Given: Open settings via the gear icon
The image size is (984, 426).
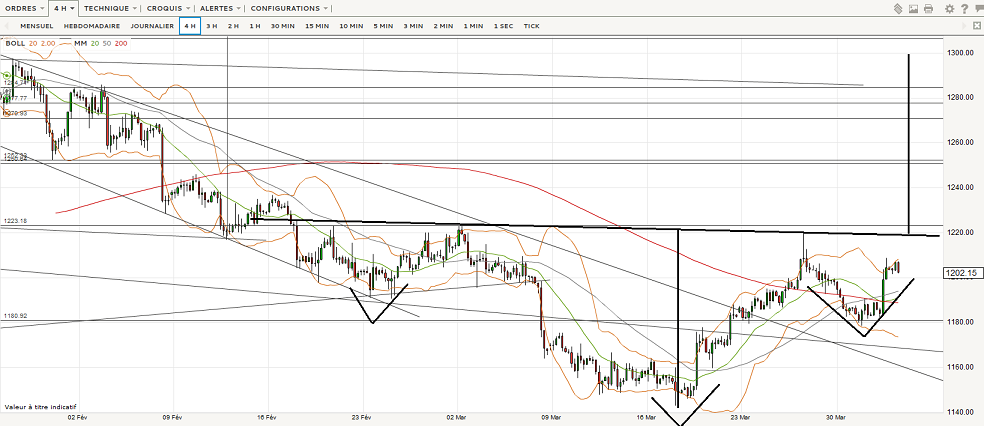Looking at the screenshot, I should click(949, 9).
